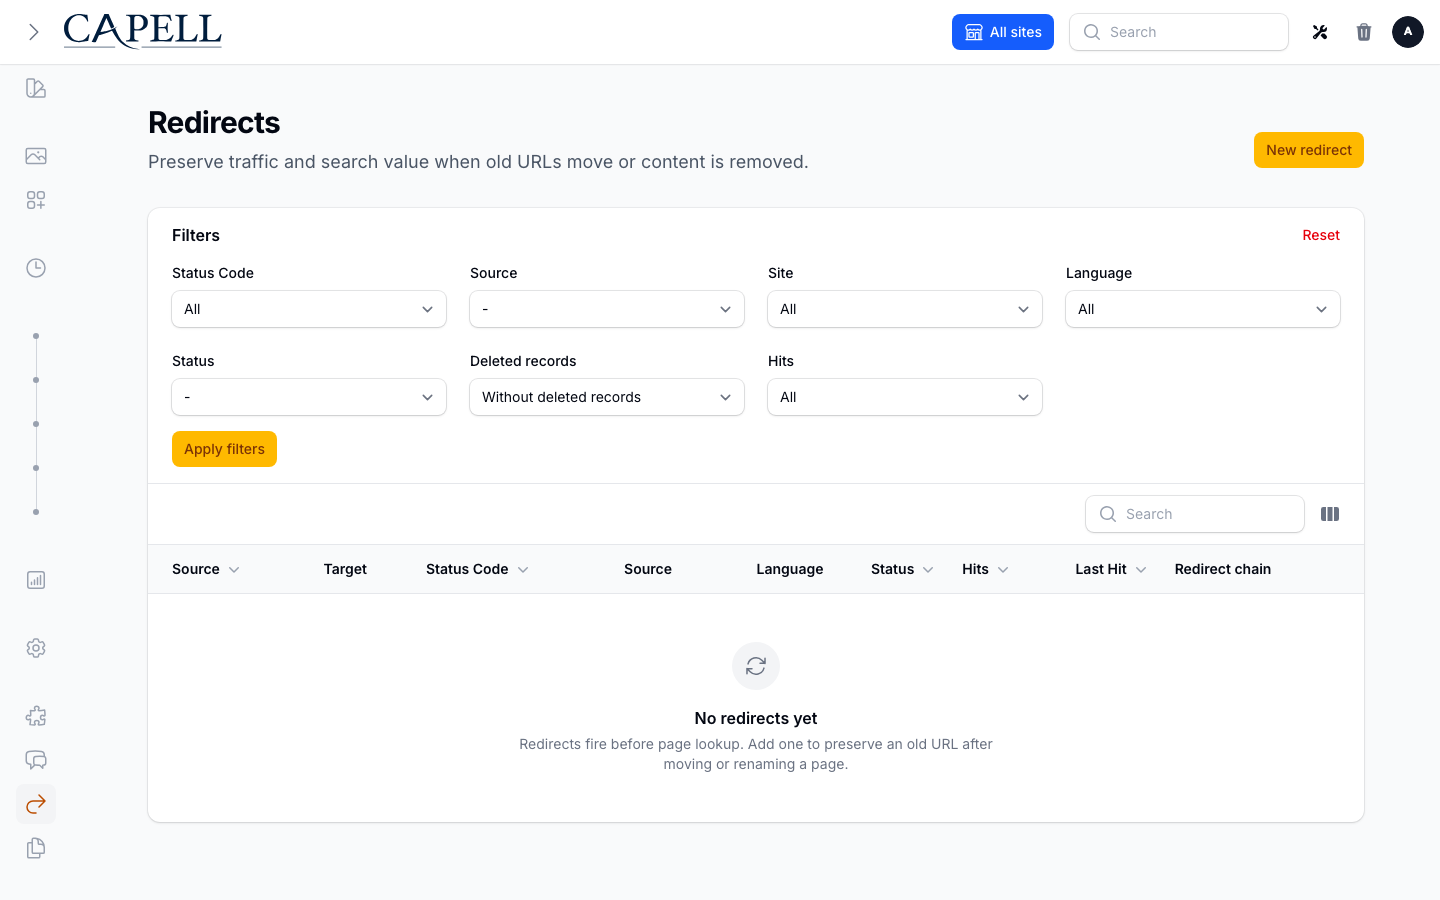Open the Status Code filter dropdown
Screen dimensions: 1440x900
(309, 309)
